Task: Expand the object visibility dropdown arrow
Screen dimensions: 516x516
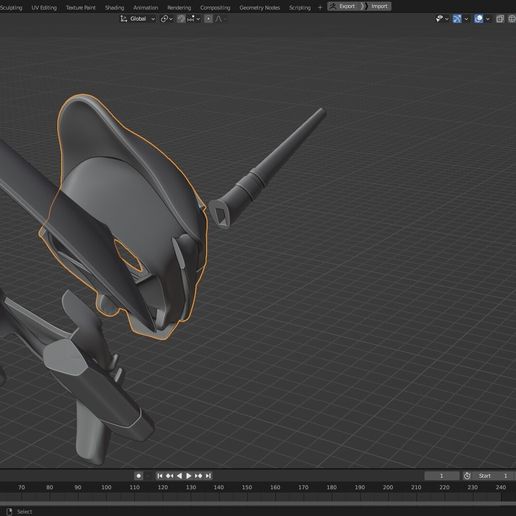Action: click(x=447, y=19)
